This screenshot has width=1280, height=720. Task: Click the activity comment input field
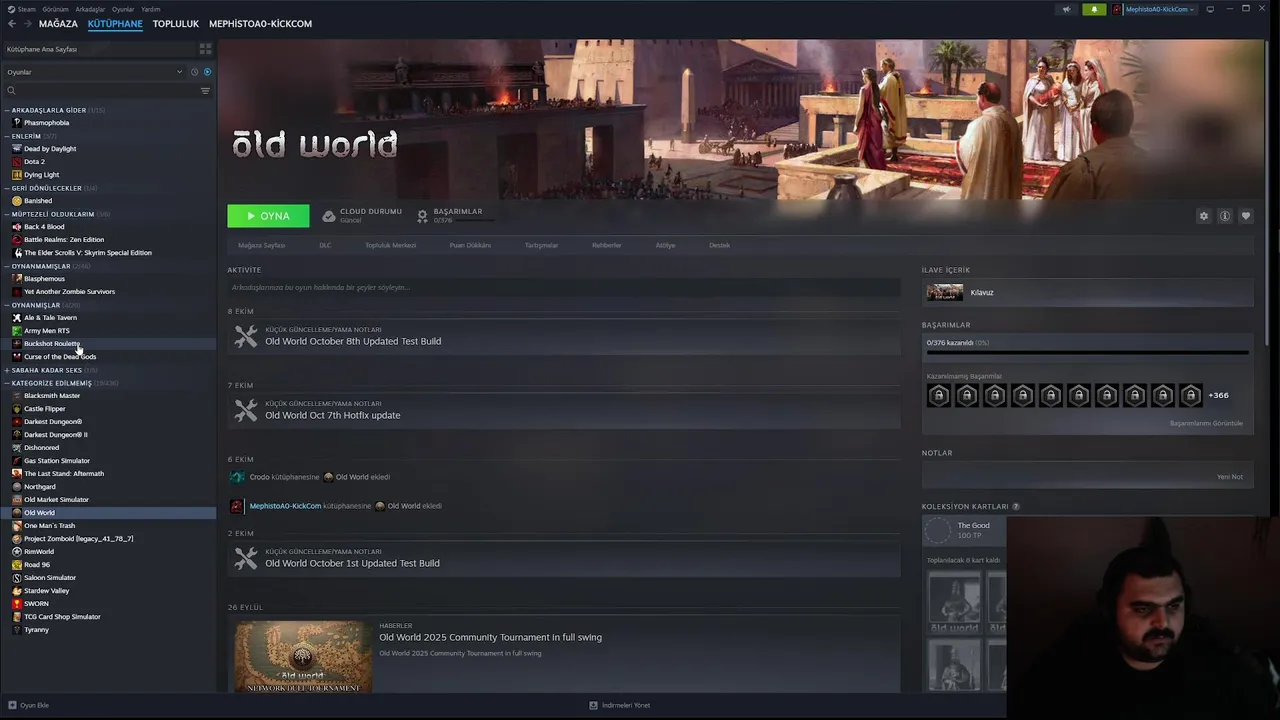click(564, 288)
